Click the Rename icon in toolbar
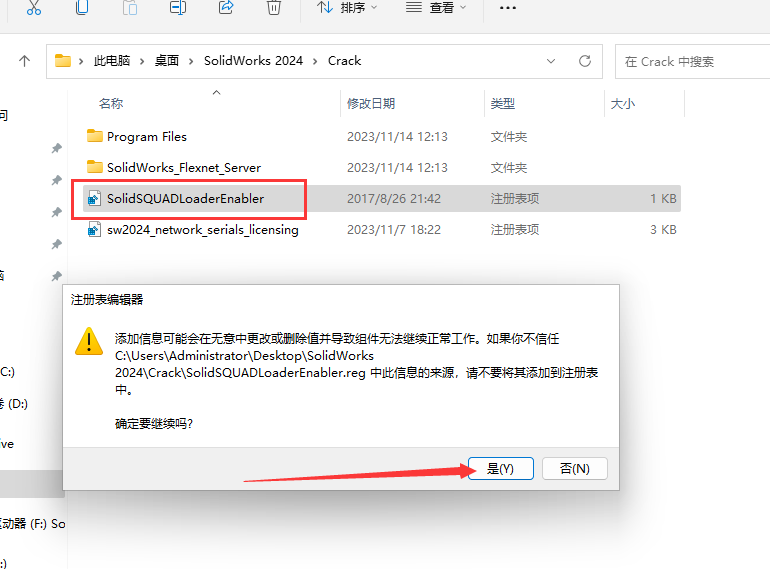This screenshot has height=569, width=770. tap(178, 8)
